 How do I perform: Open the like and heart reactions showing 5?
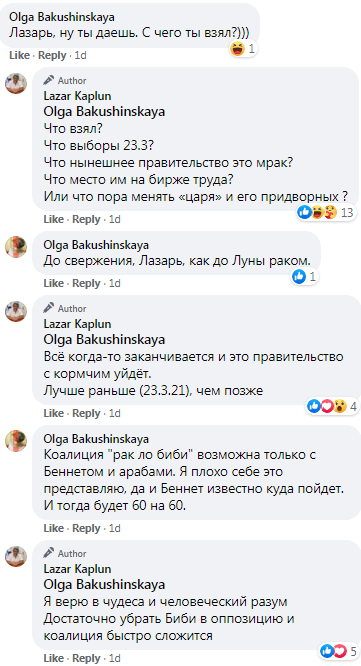pyautogui.click(x=339, y=651)
